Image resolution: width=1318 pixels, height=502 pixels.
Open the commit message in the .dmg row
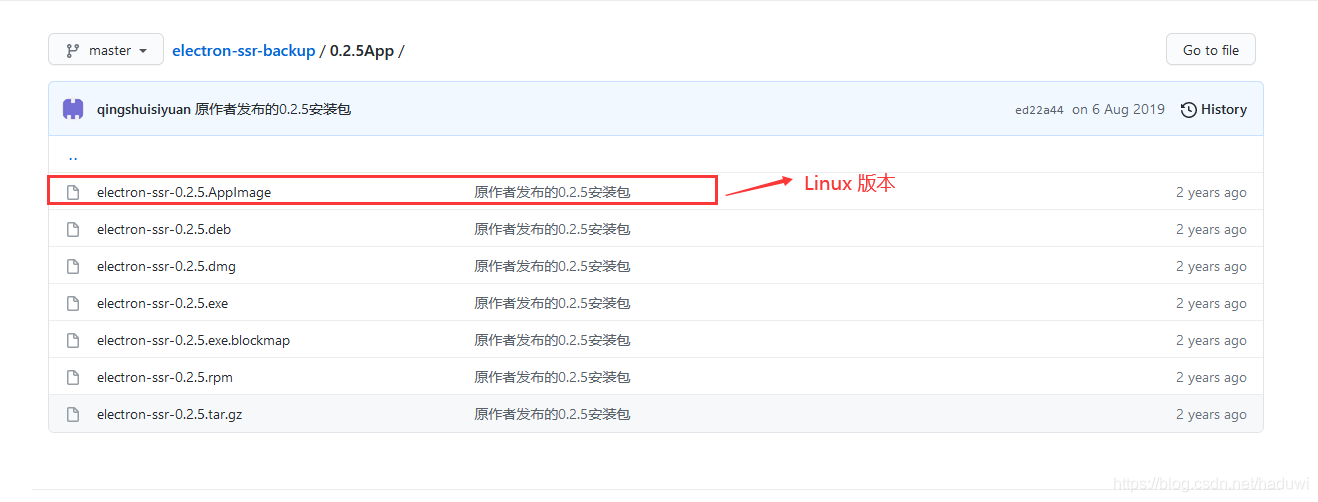pyautogui.click(x=552, y=266)
